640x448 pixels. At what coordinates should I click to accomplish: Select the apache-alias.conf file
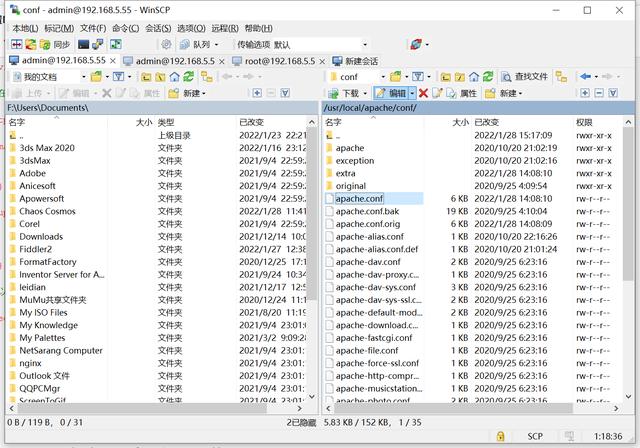point(369,237)
